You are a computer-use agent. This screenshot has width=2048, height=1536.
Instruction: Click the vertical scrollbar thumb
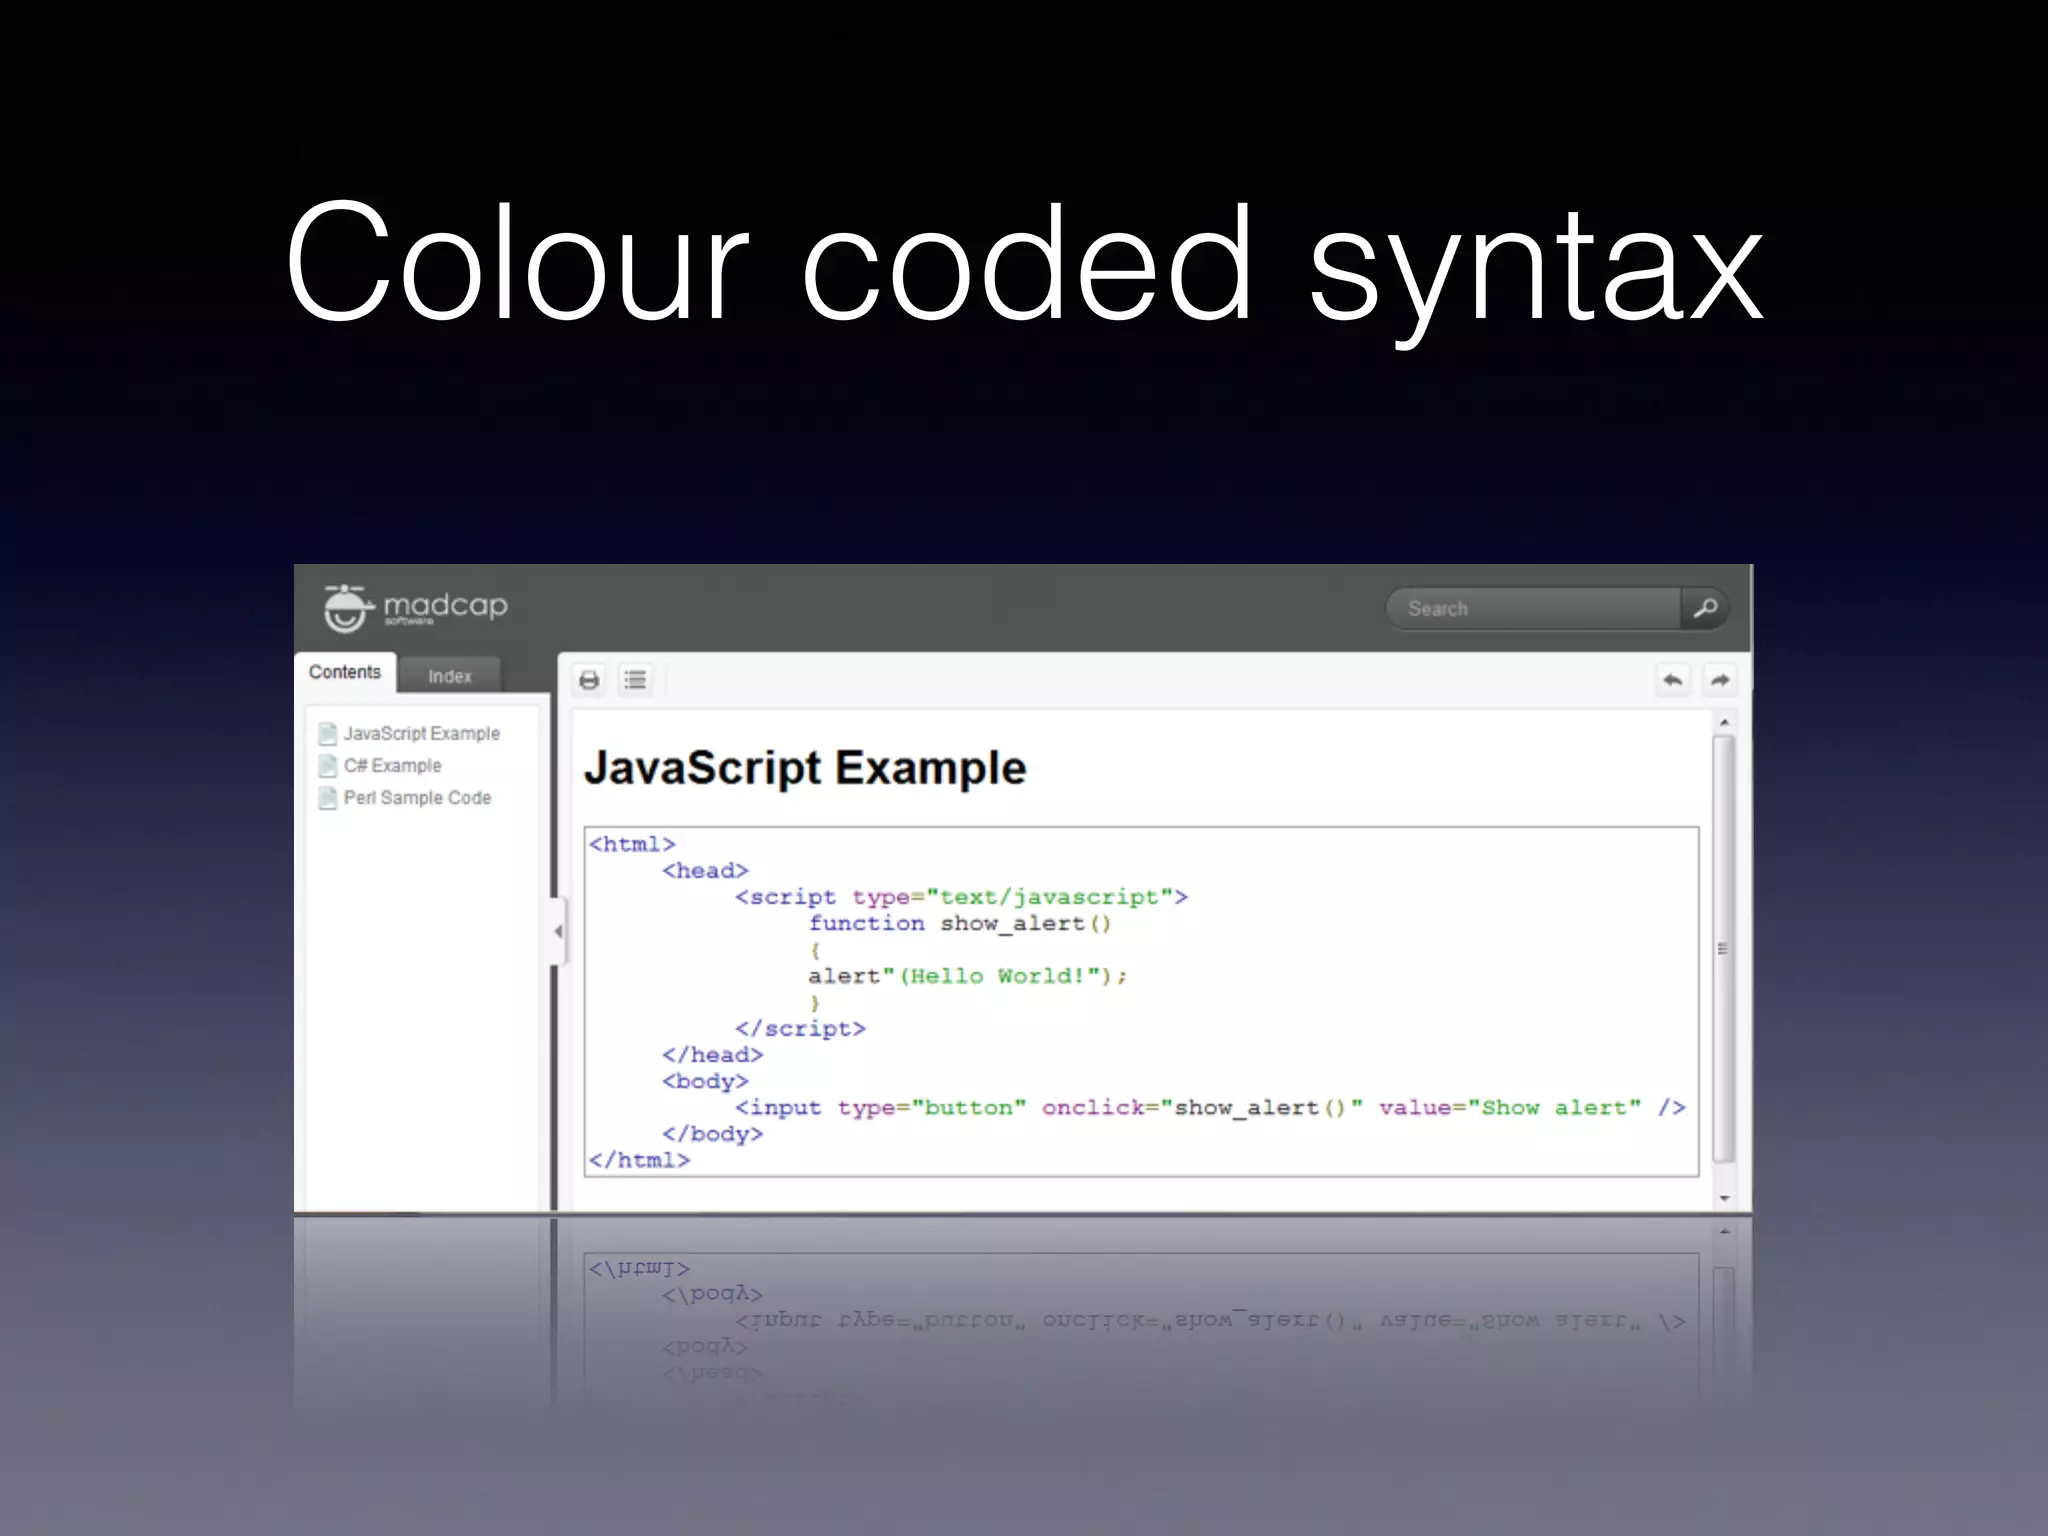tap(1723, 949)
